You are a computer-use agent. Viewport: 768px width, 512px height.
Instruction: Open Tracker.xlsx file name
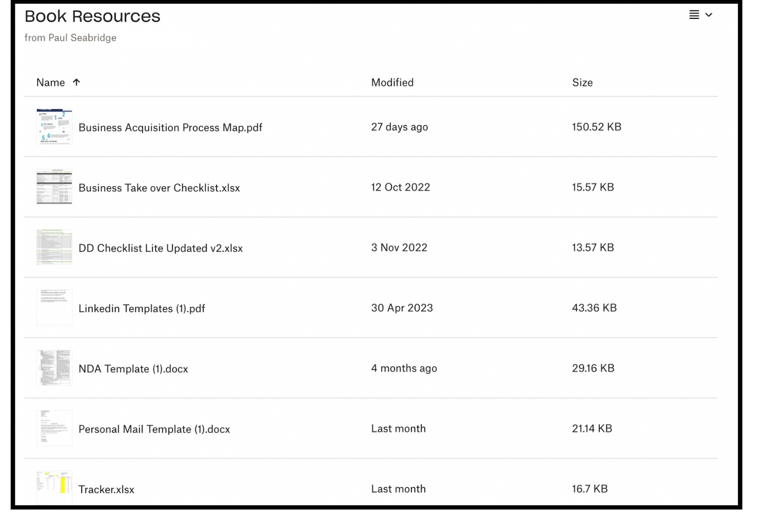pyautogui.click(x=106, y=490)
